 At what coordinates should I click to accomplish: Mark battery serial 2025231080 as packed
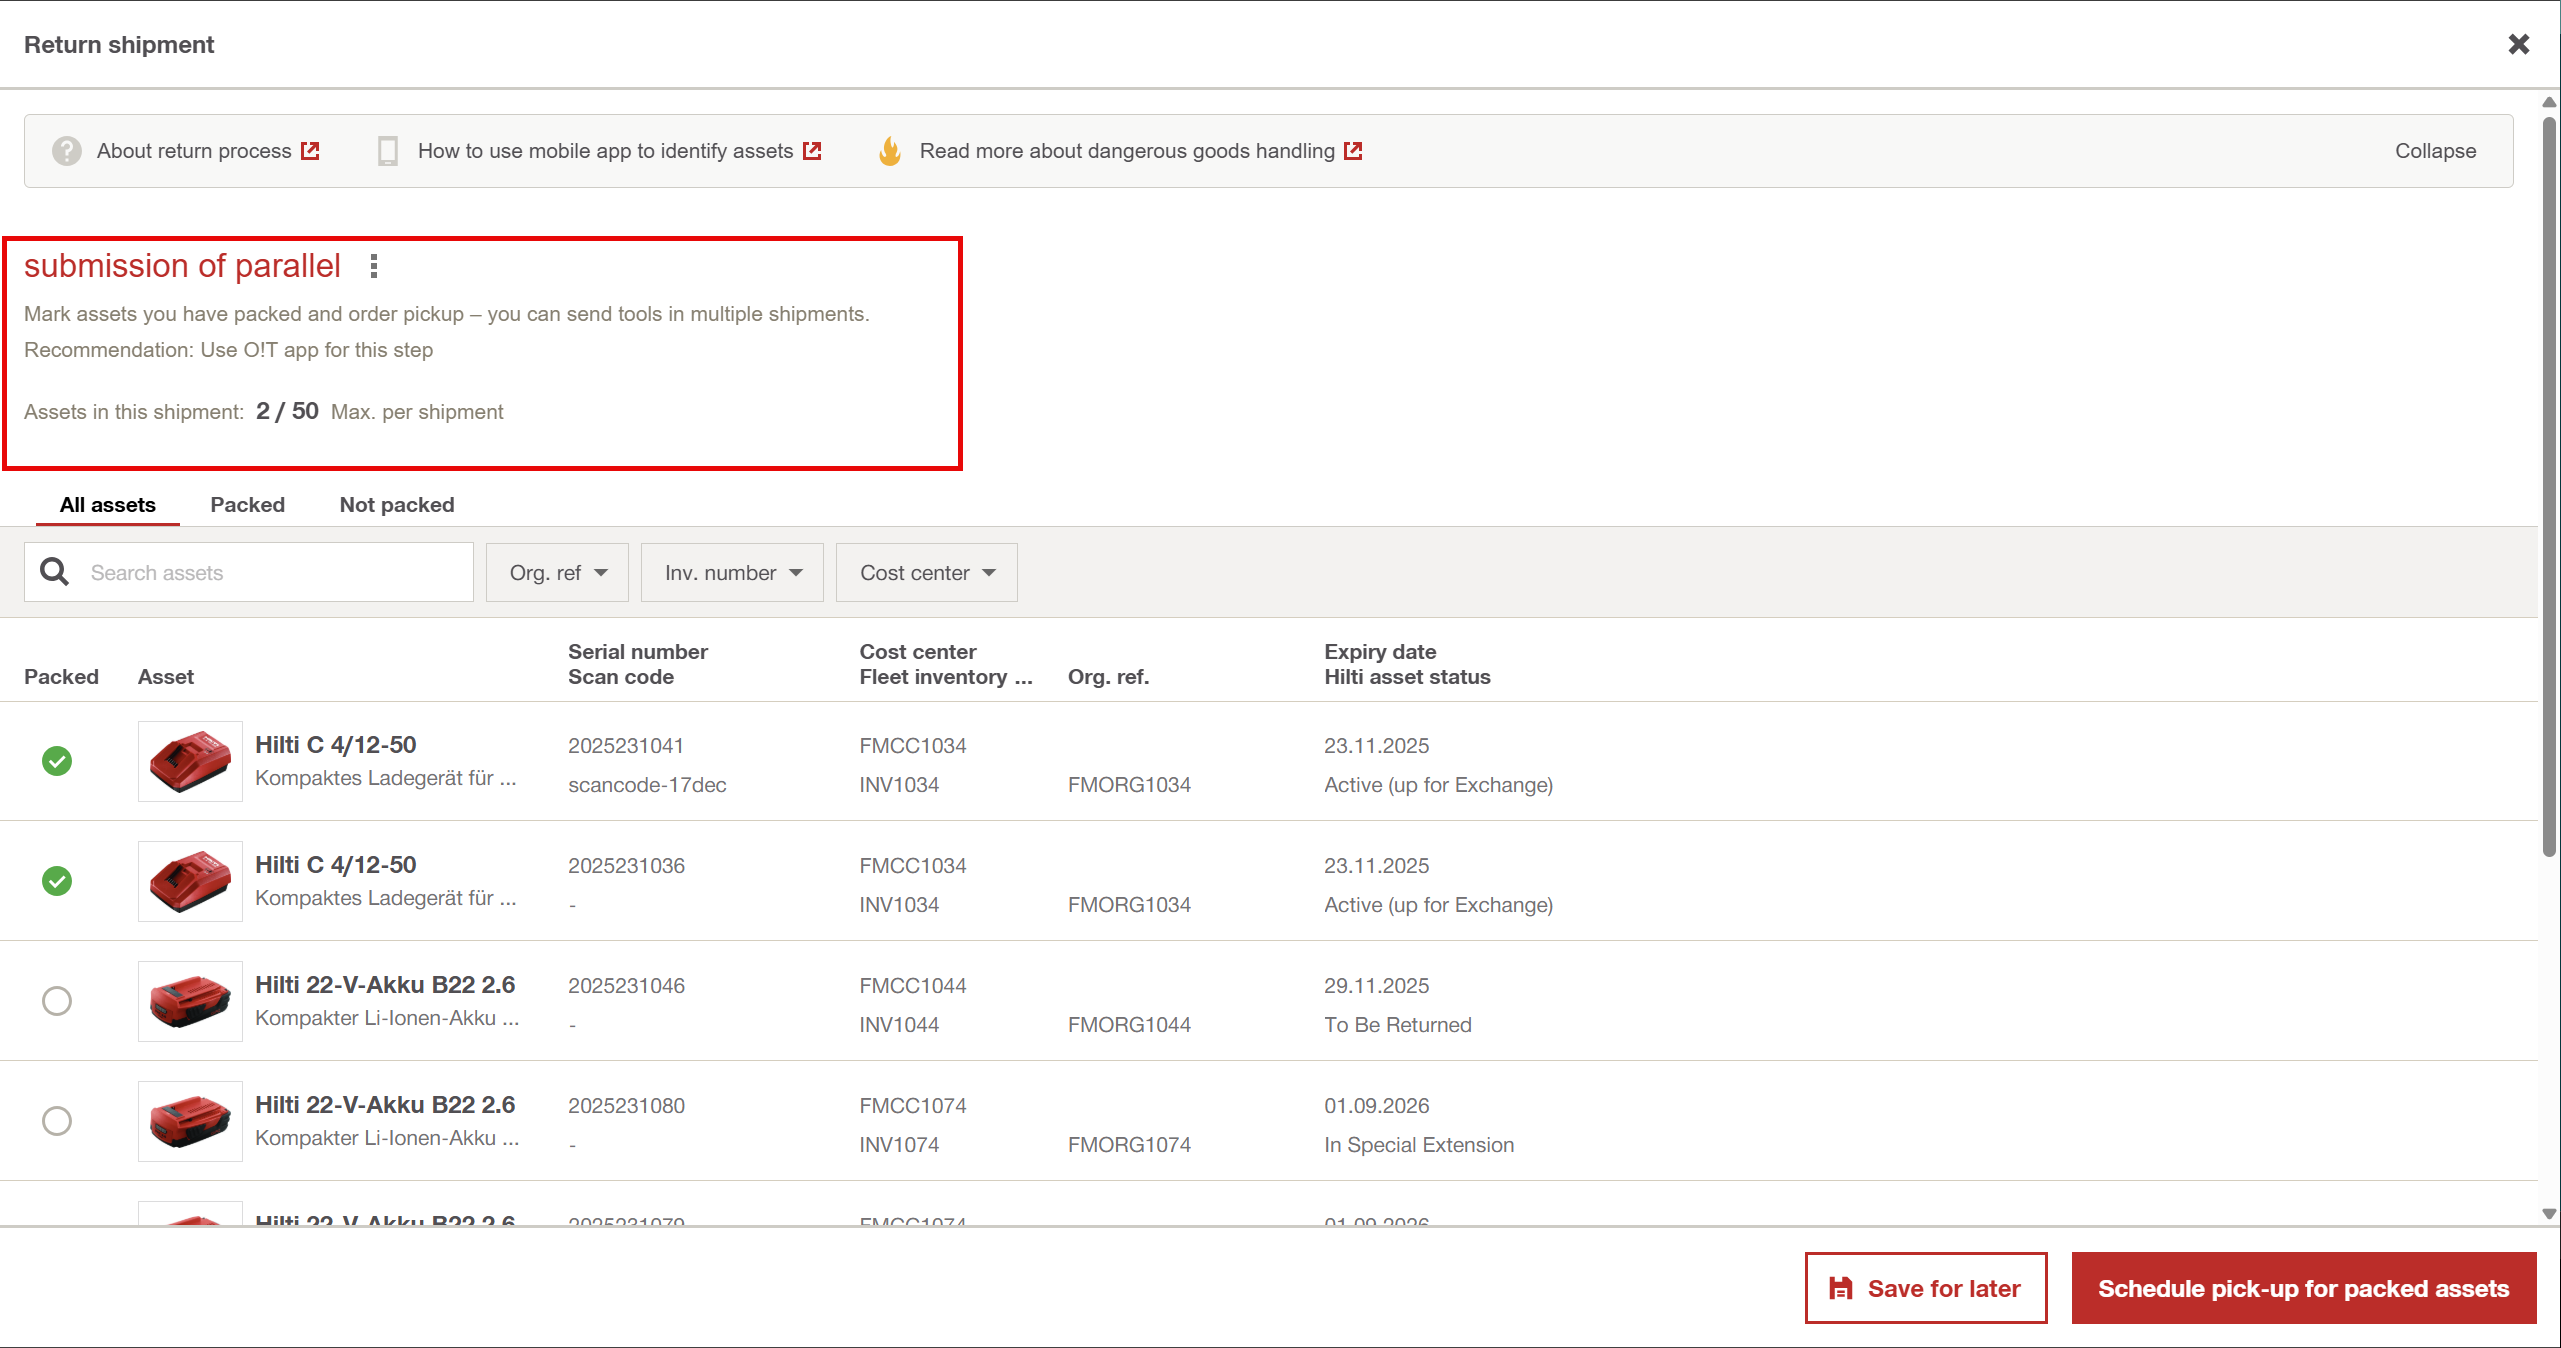pyautogui.click(x=57, y=1121)
